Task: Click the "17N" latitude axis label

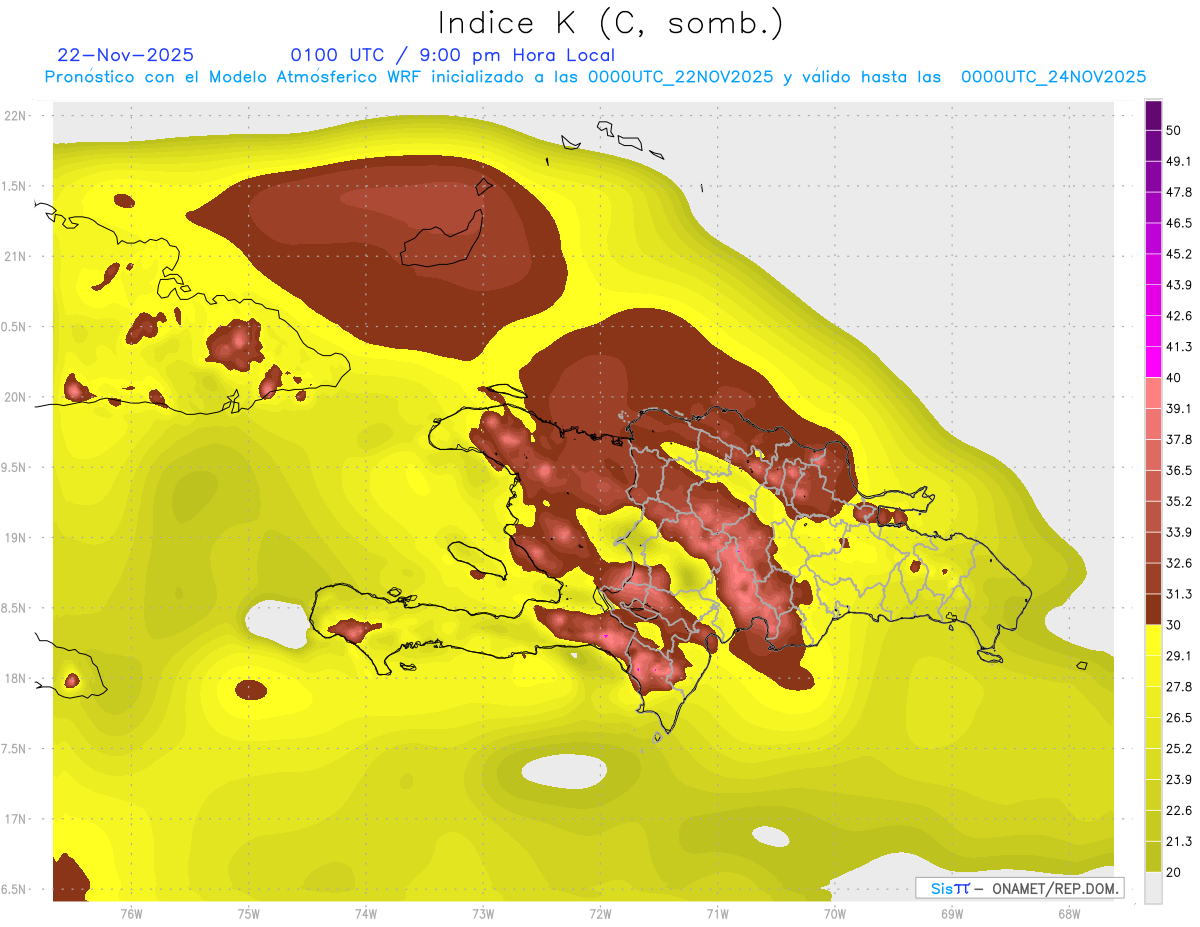Action: click(x=16, y=819)
